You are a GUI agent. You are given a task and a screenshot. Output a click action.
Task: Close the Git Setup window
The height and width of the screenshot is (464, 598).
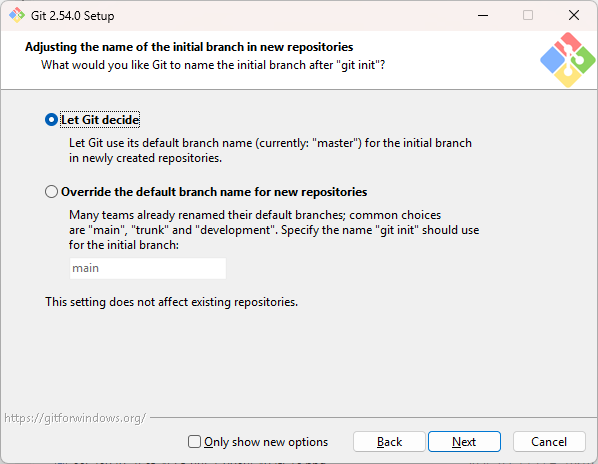[x=574, y=15]
